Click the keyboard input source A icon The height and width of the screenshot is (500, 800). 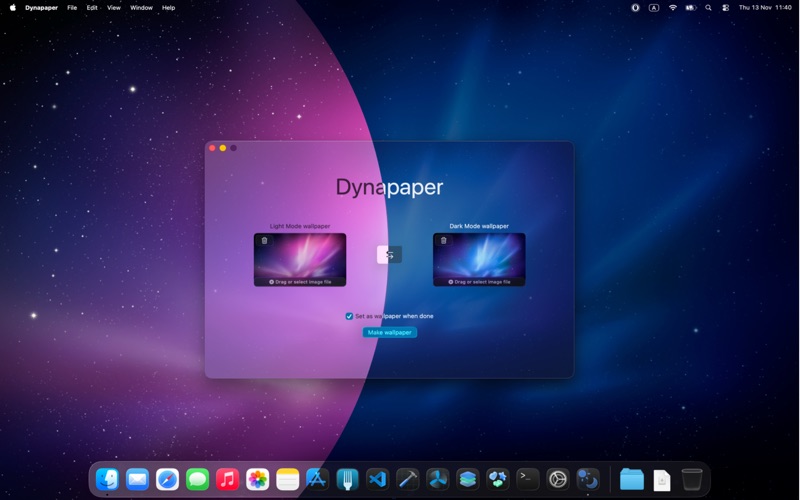(x=654, y=8)
